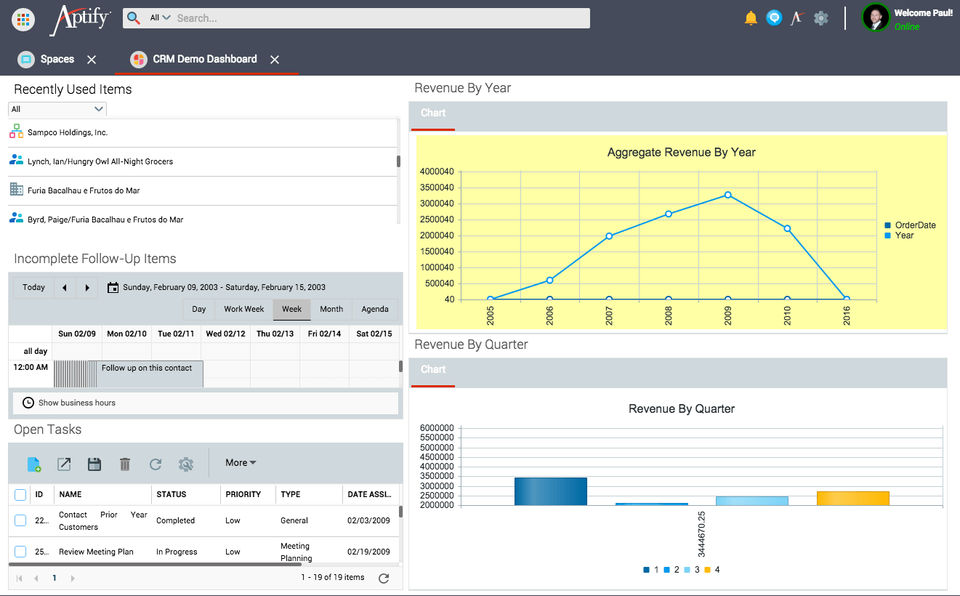960x596 pixels.
Task: Click the save disk icon in Open Tasks
Action: point(94,464)
